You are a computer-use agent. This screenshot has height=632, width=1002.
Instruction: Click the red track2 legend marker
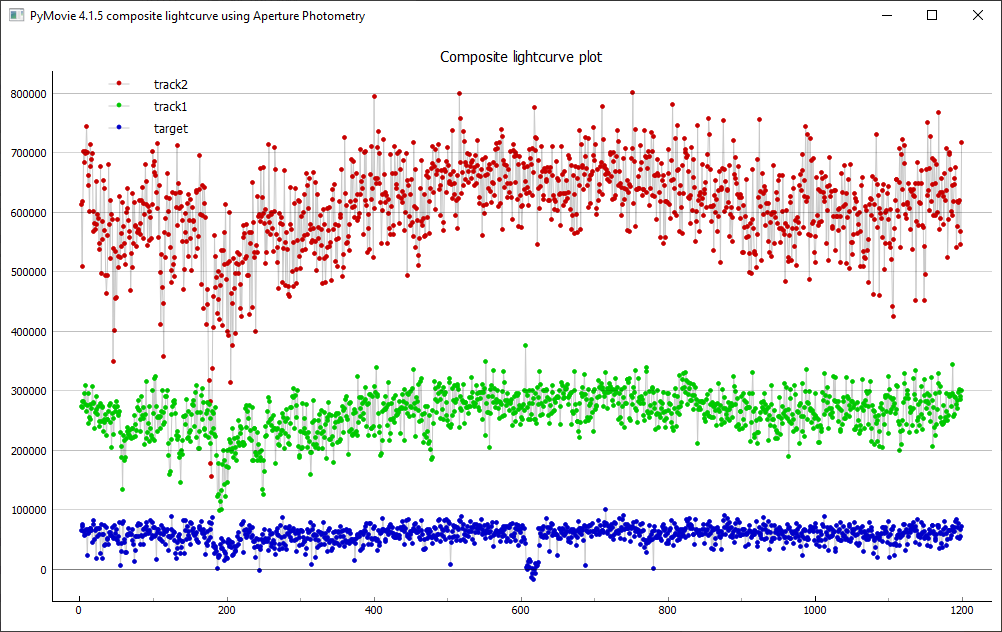tap(119, 84)
